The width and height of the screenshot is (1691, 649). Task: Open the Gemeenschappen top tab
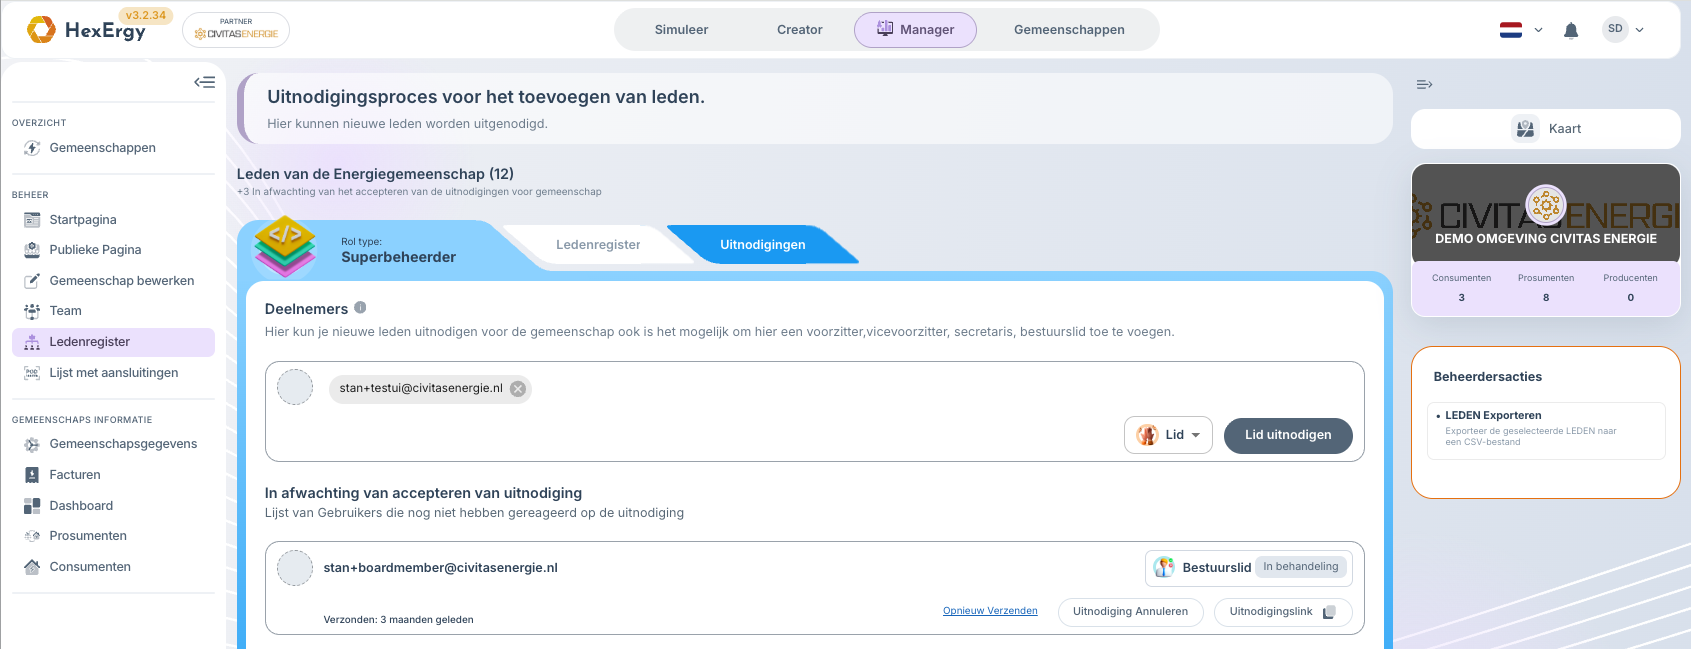pos(1069,30)
